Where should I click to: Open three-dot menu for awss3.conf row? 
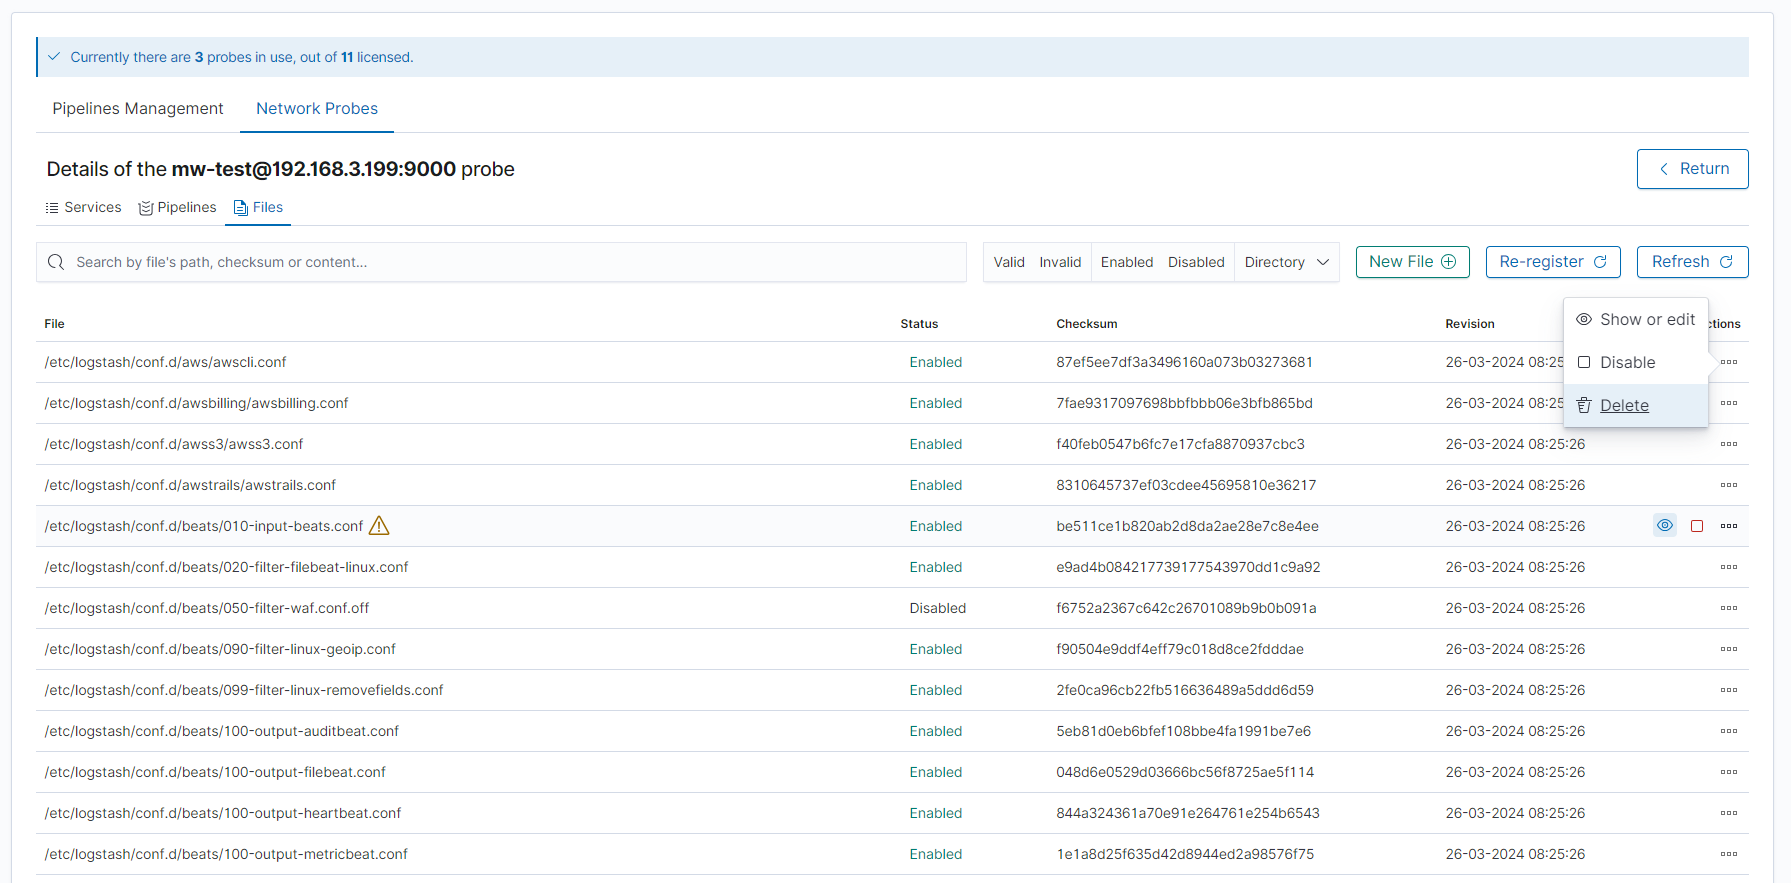pos(1728,444)
